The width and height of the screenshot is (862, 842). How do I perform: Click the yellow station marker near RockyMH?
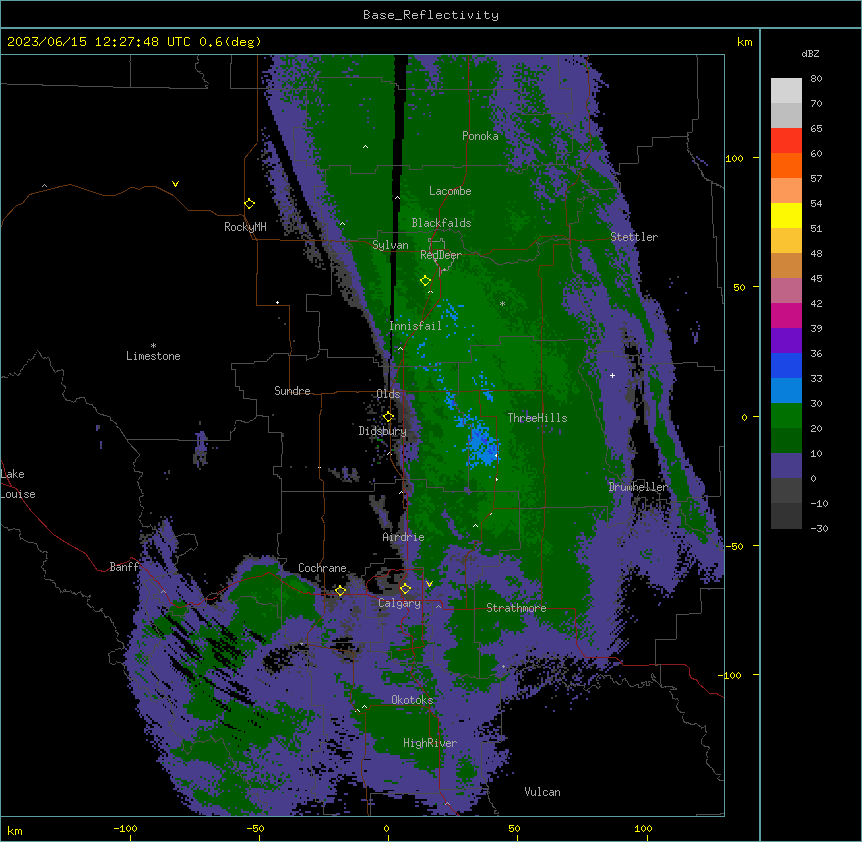click(249, 204)
